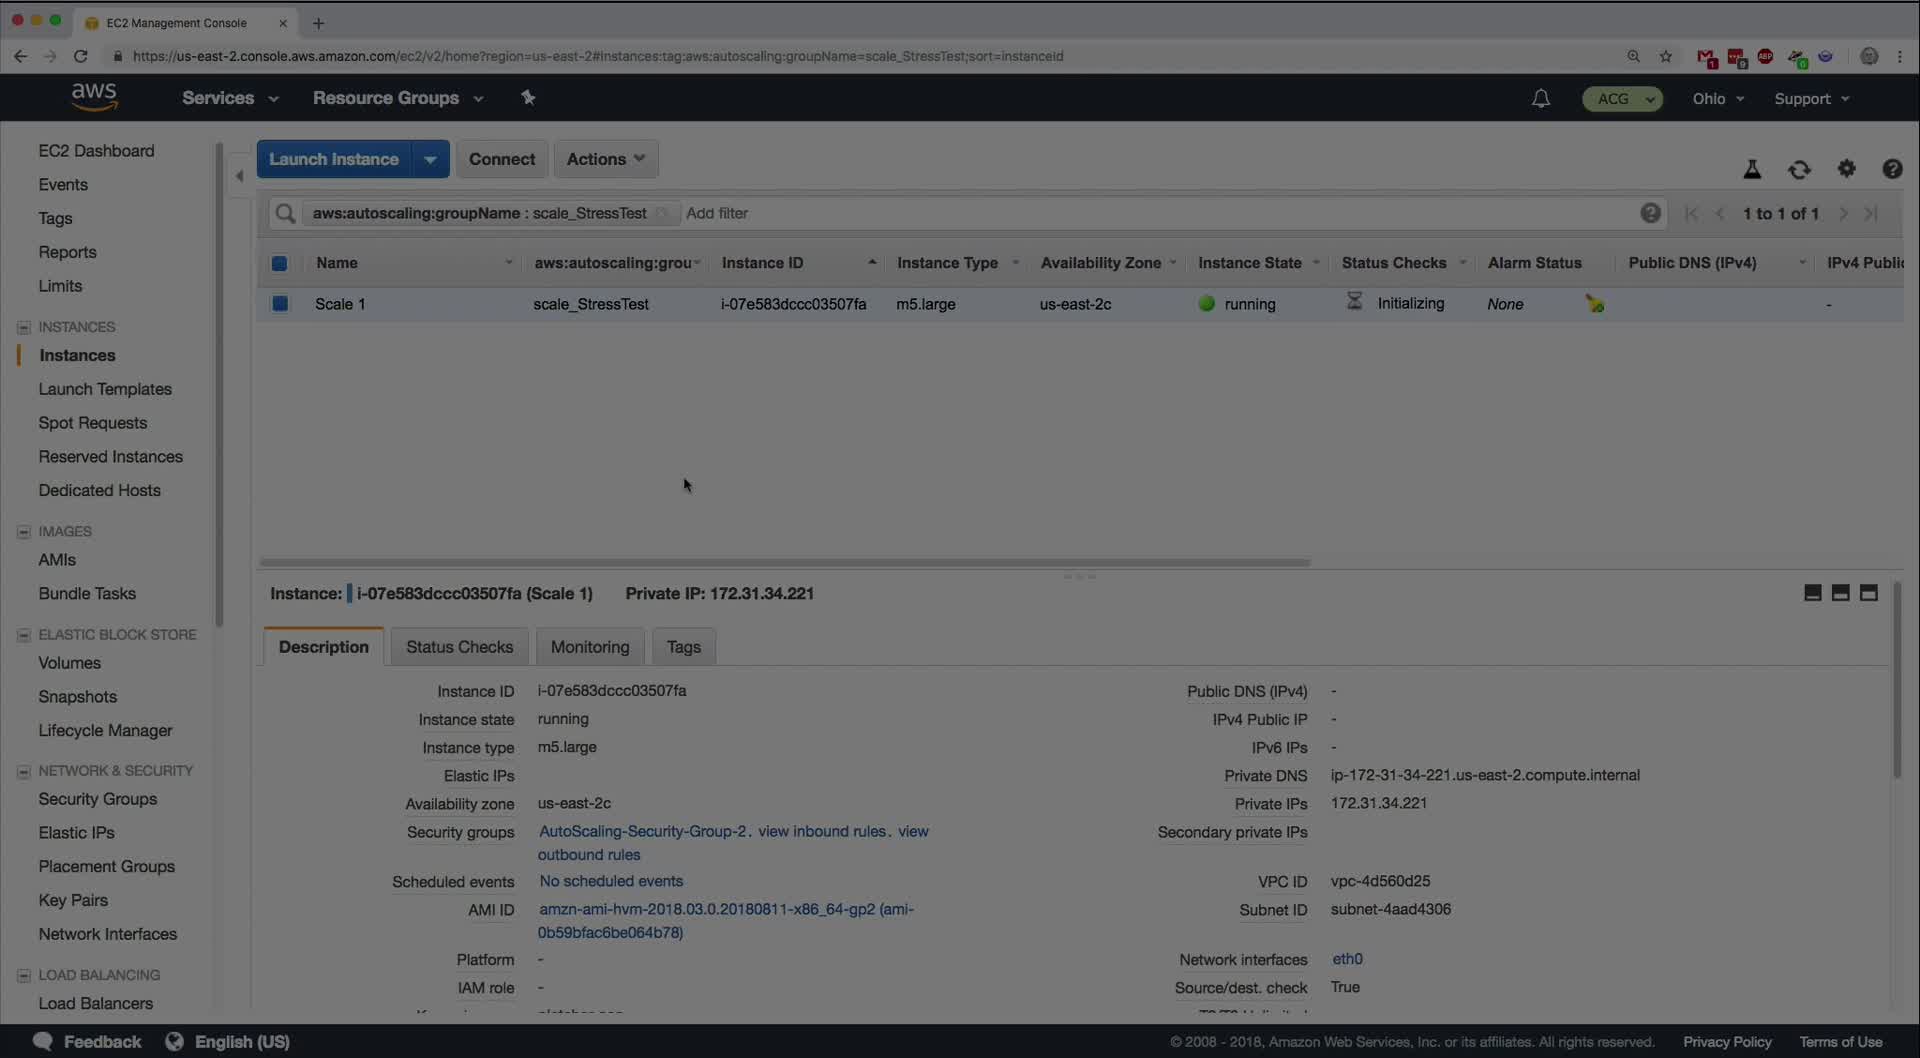This screenshot has height=1058, width=1920.
Task: Refresh the instances list
Action: pyautogui.click(x=1799, y=169)
